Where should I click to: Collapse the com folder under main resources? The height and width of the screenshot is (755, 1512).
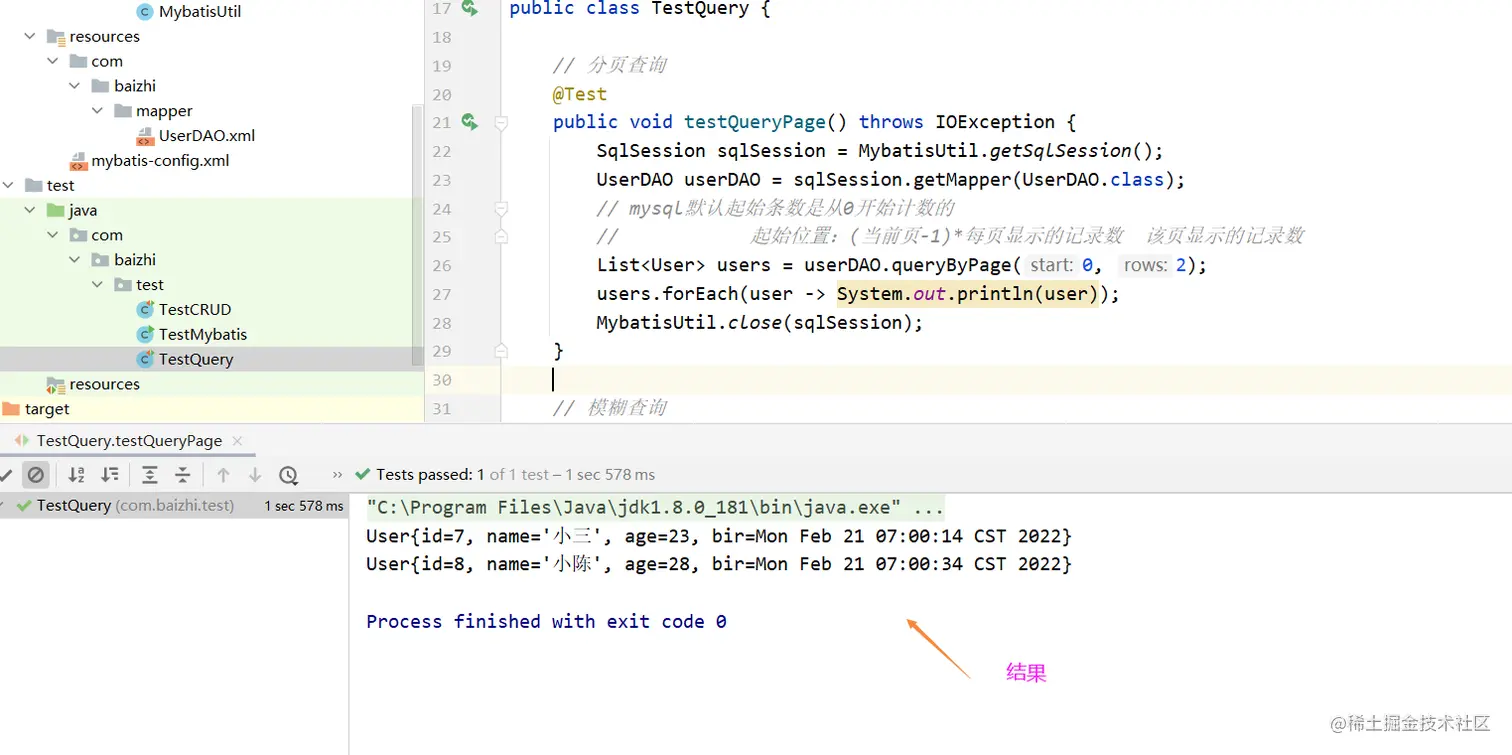[x=53, y=61]
